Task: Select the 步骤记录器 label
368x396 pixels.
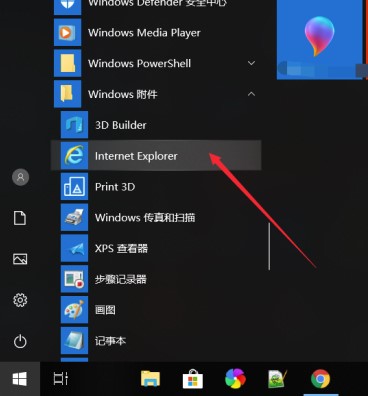Action: (x=121, y=279)
